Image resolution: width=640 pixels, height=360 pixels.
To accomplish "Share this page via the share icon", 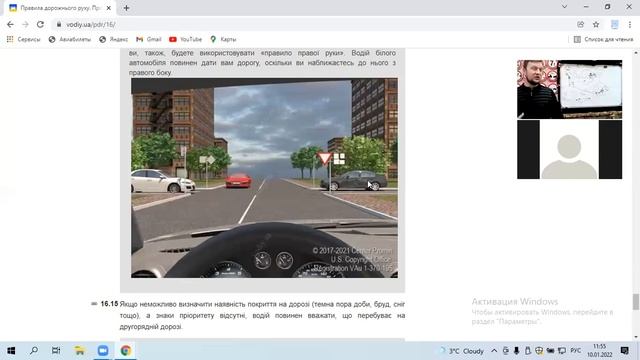I will pos(580,24).
